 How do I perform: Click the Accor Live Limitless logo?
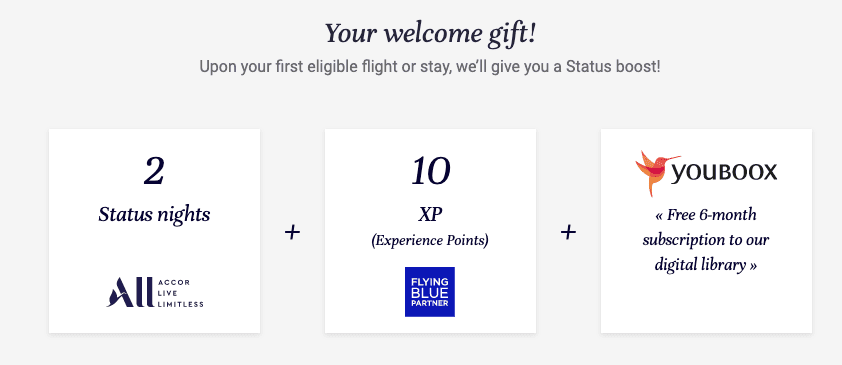[155, 293]
